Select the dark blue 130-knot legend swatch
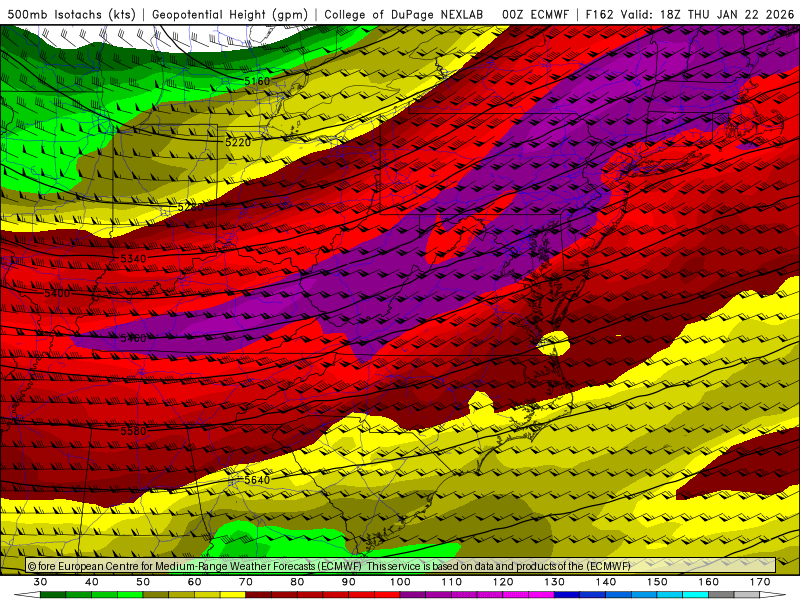The width and height of the screenshot is (800, 600). pyautogui.click(x=567, y=595)
